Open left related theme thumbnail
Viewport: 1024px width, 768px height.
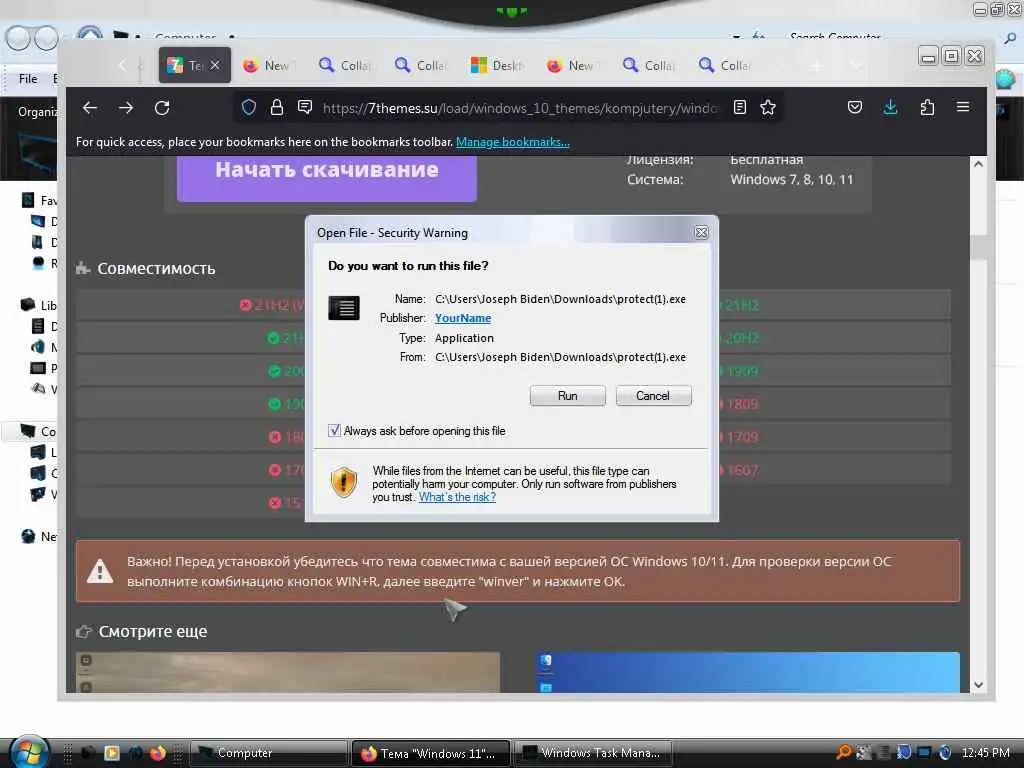click(x=288, y=672)
